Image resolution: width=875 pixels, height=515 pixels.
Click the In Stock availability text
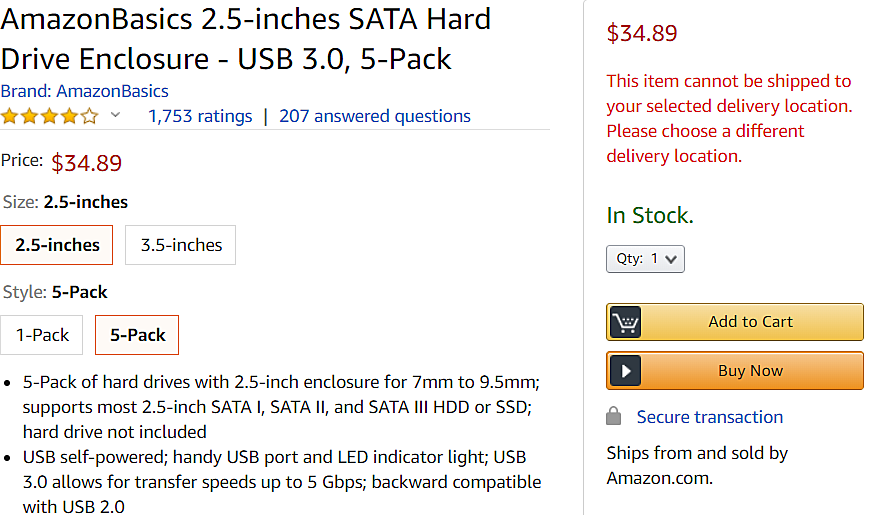coord(650,215)
